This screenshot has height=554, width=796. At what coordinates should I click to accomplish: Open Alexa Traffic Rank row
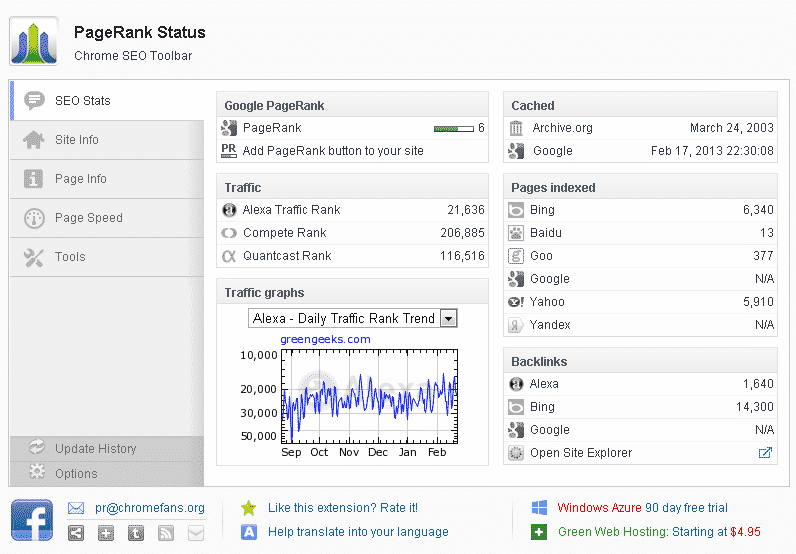(x=352, y=210)
